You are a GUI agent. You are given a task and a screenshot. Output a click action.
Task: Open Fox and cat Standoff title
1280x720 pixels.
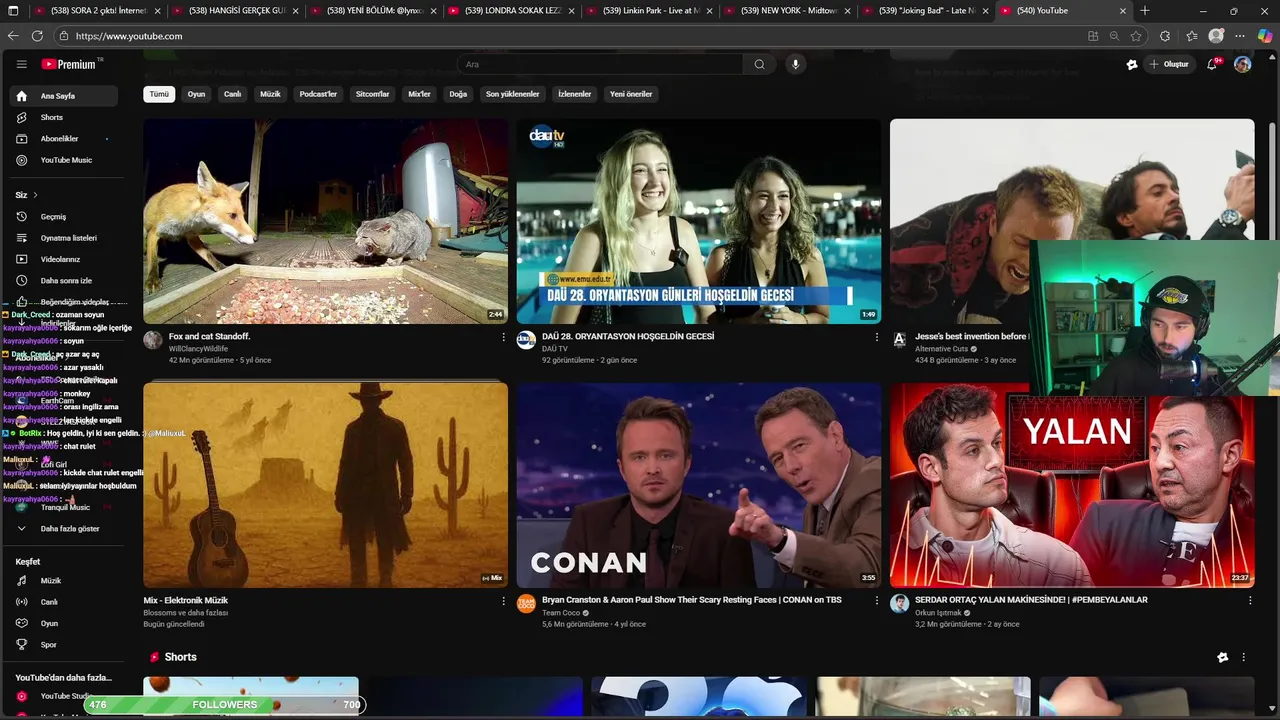tap(209, 337)
